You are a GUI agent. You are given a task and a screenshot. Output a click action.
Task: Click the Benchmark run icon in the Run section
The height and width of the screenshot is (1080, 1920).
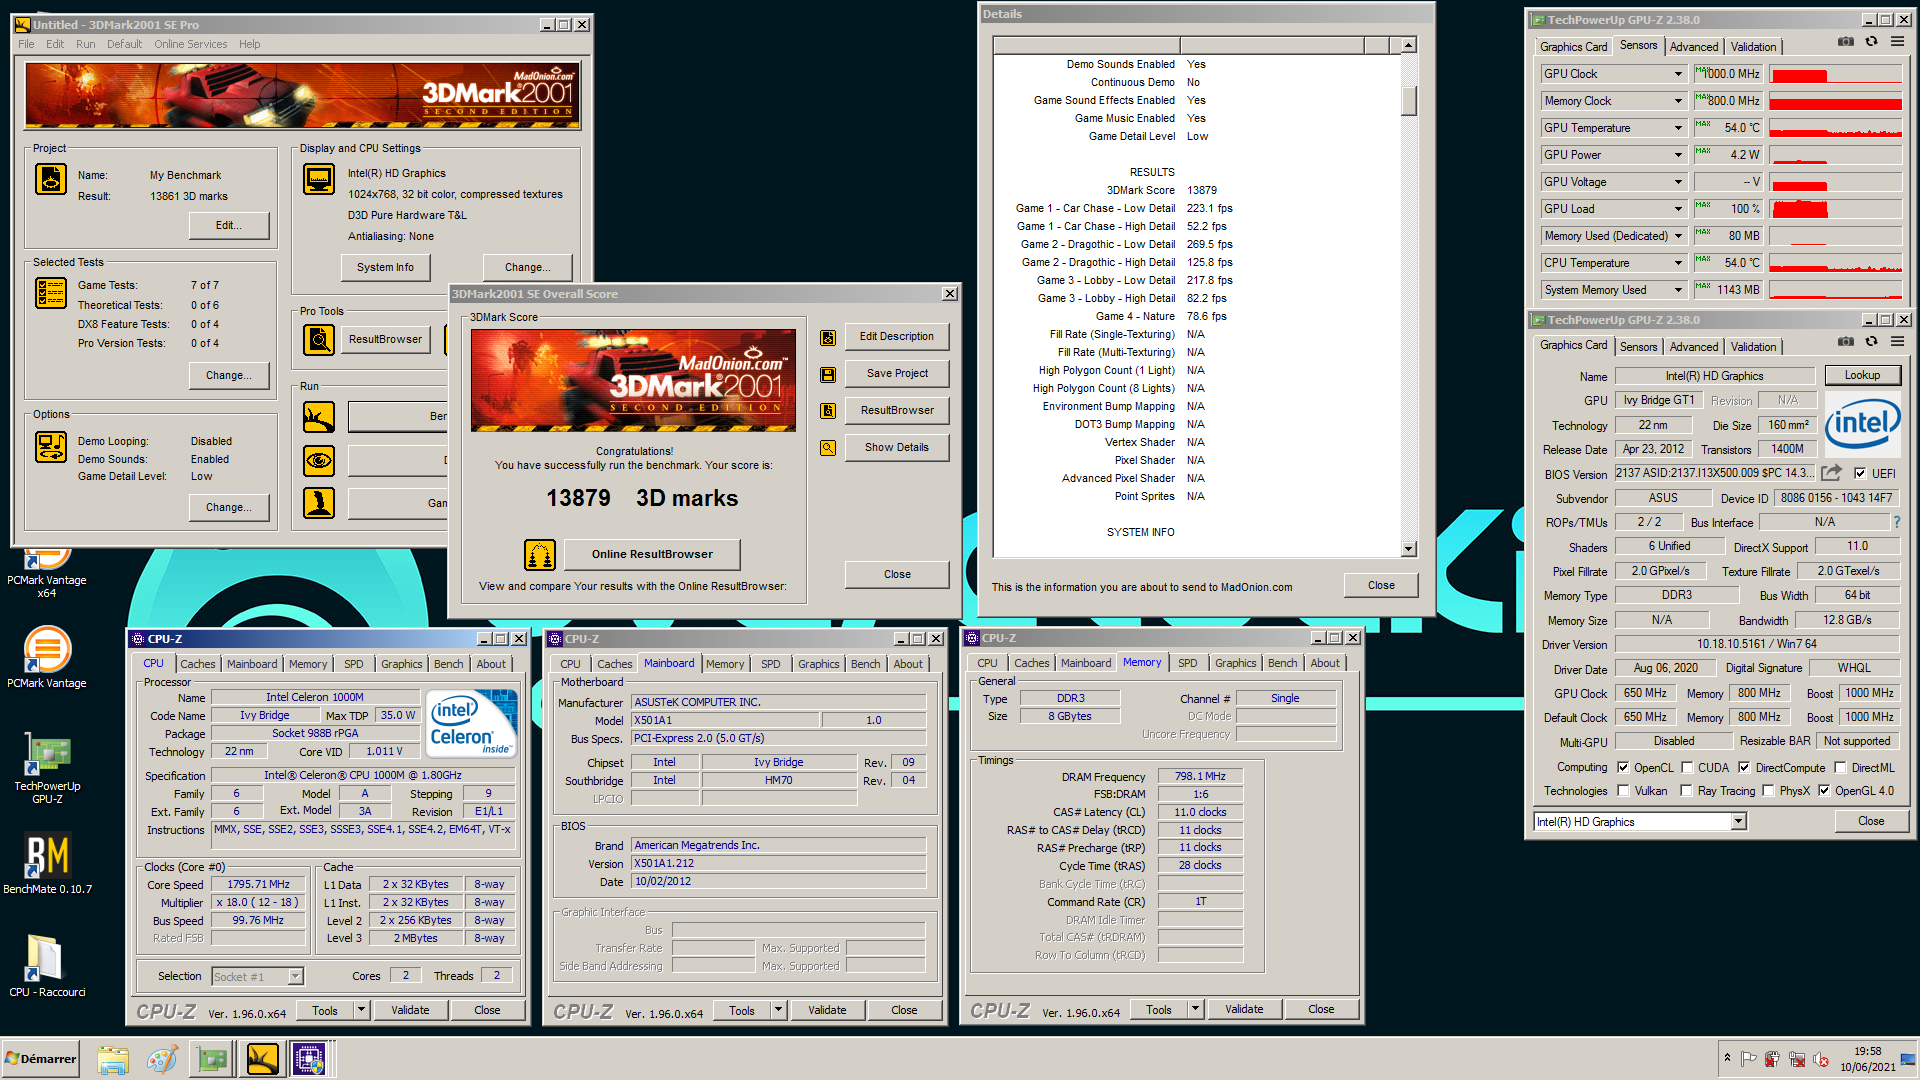coord(319,417)
